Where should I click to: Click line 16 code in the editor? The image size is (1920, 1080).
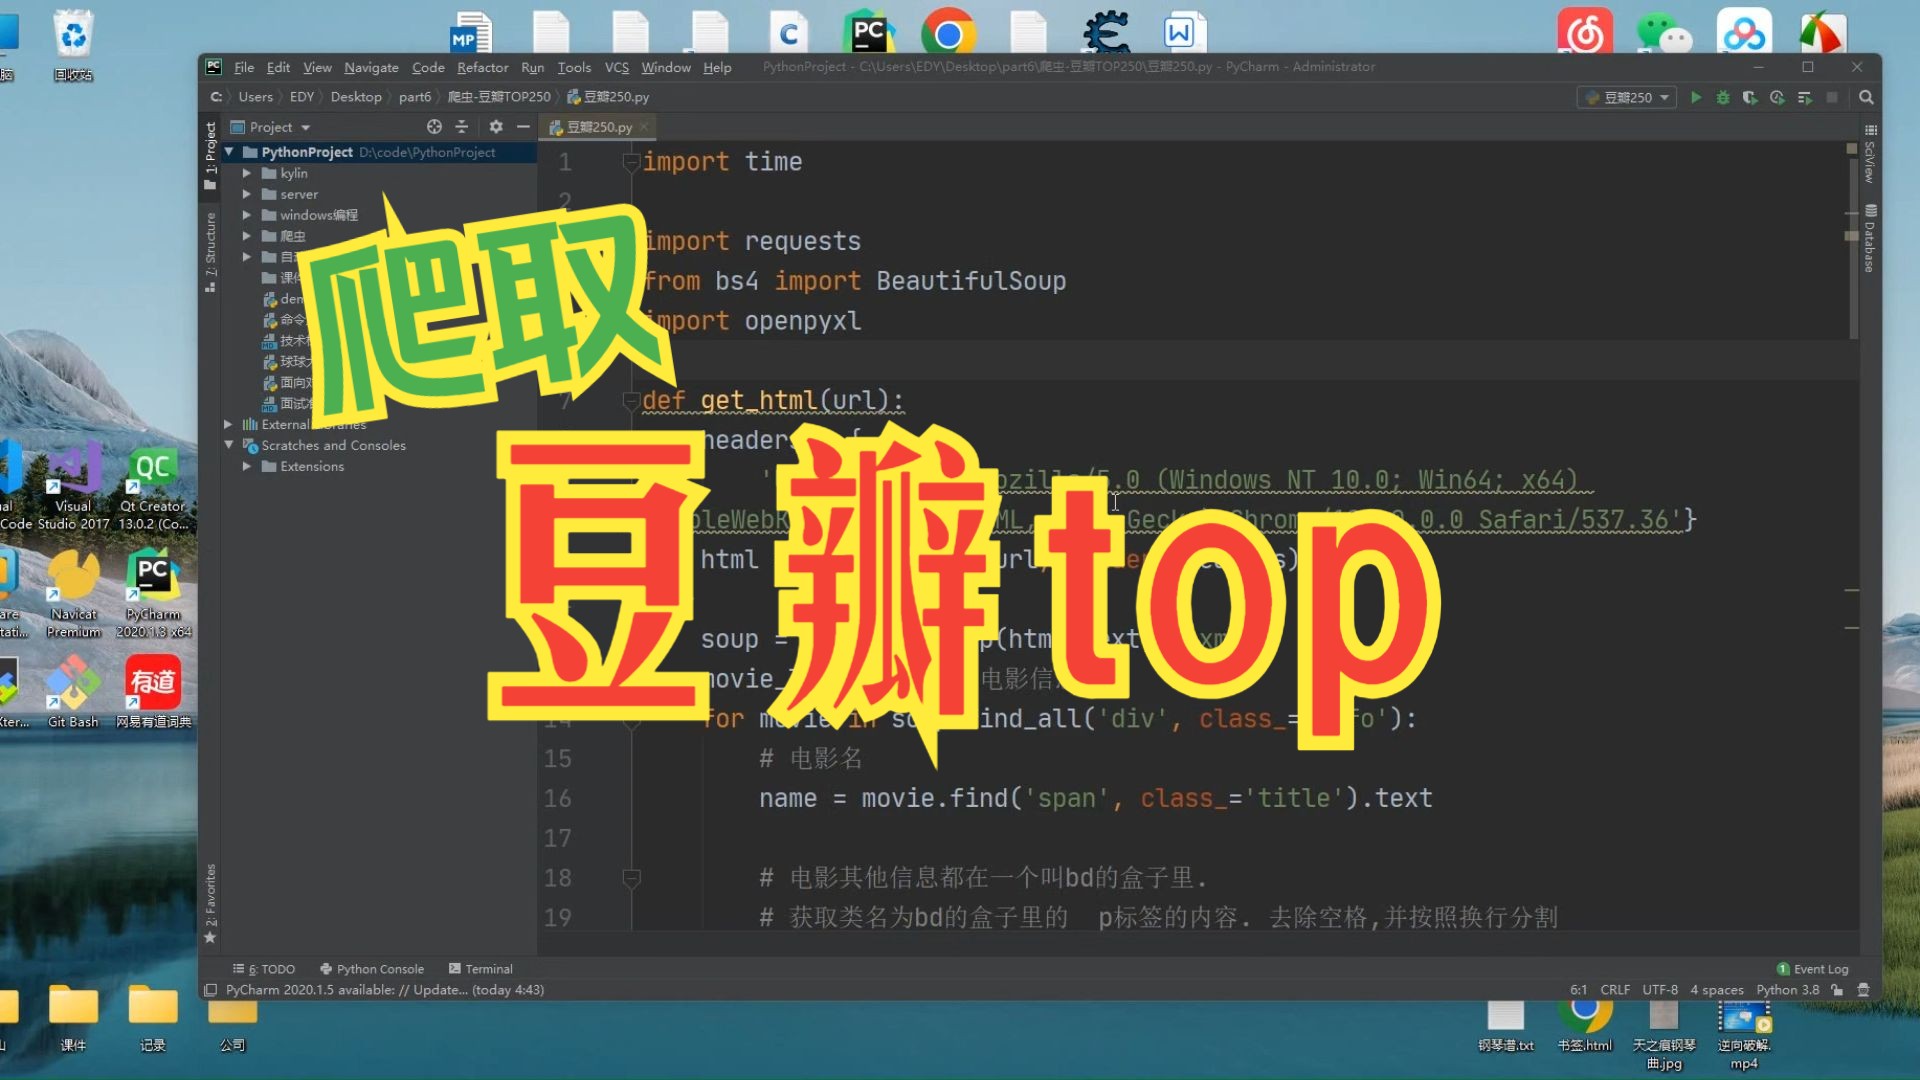tap(1095, 798)
